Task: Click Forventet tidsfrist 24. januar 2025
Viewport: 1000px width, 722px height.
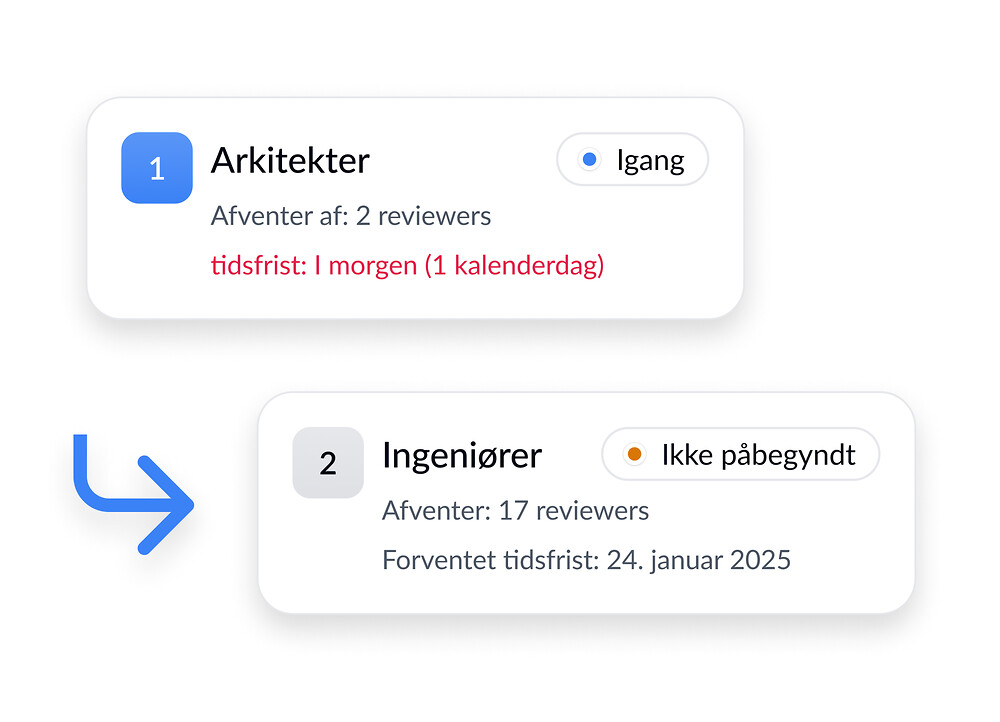Action: pos(586,560)
